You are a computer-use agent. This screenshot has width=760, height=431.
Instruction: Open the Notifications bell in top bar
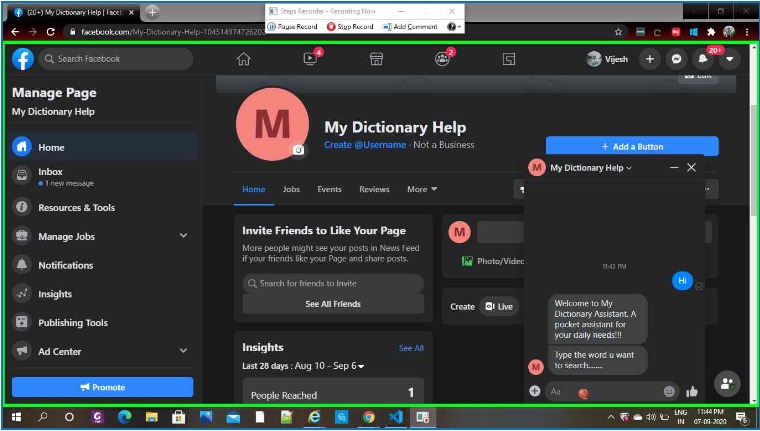pos(703,59)
